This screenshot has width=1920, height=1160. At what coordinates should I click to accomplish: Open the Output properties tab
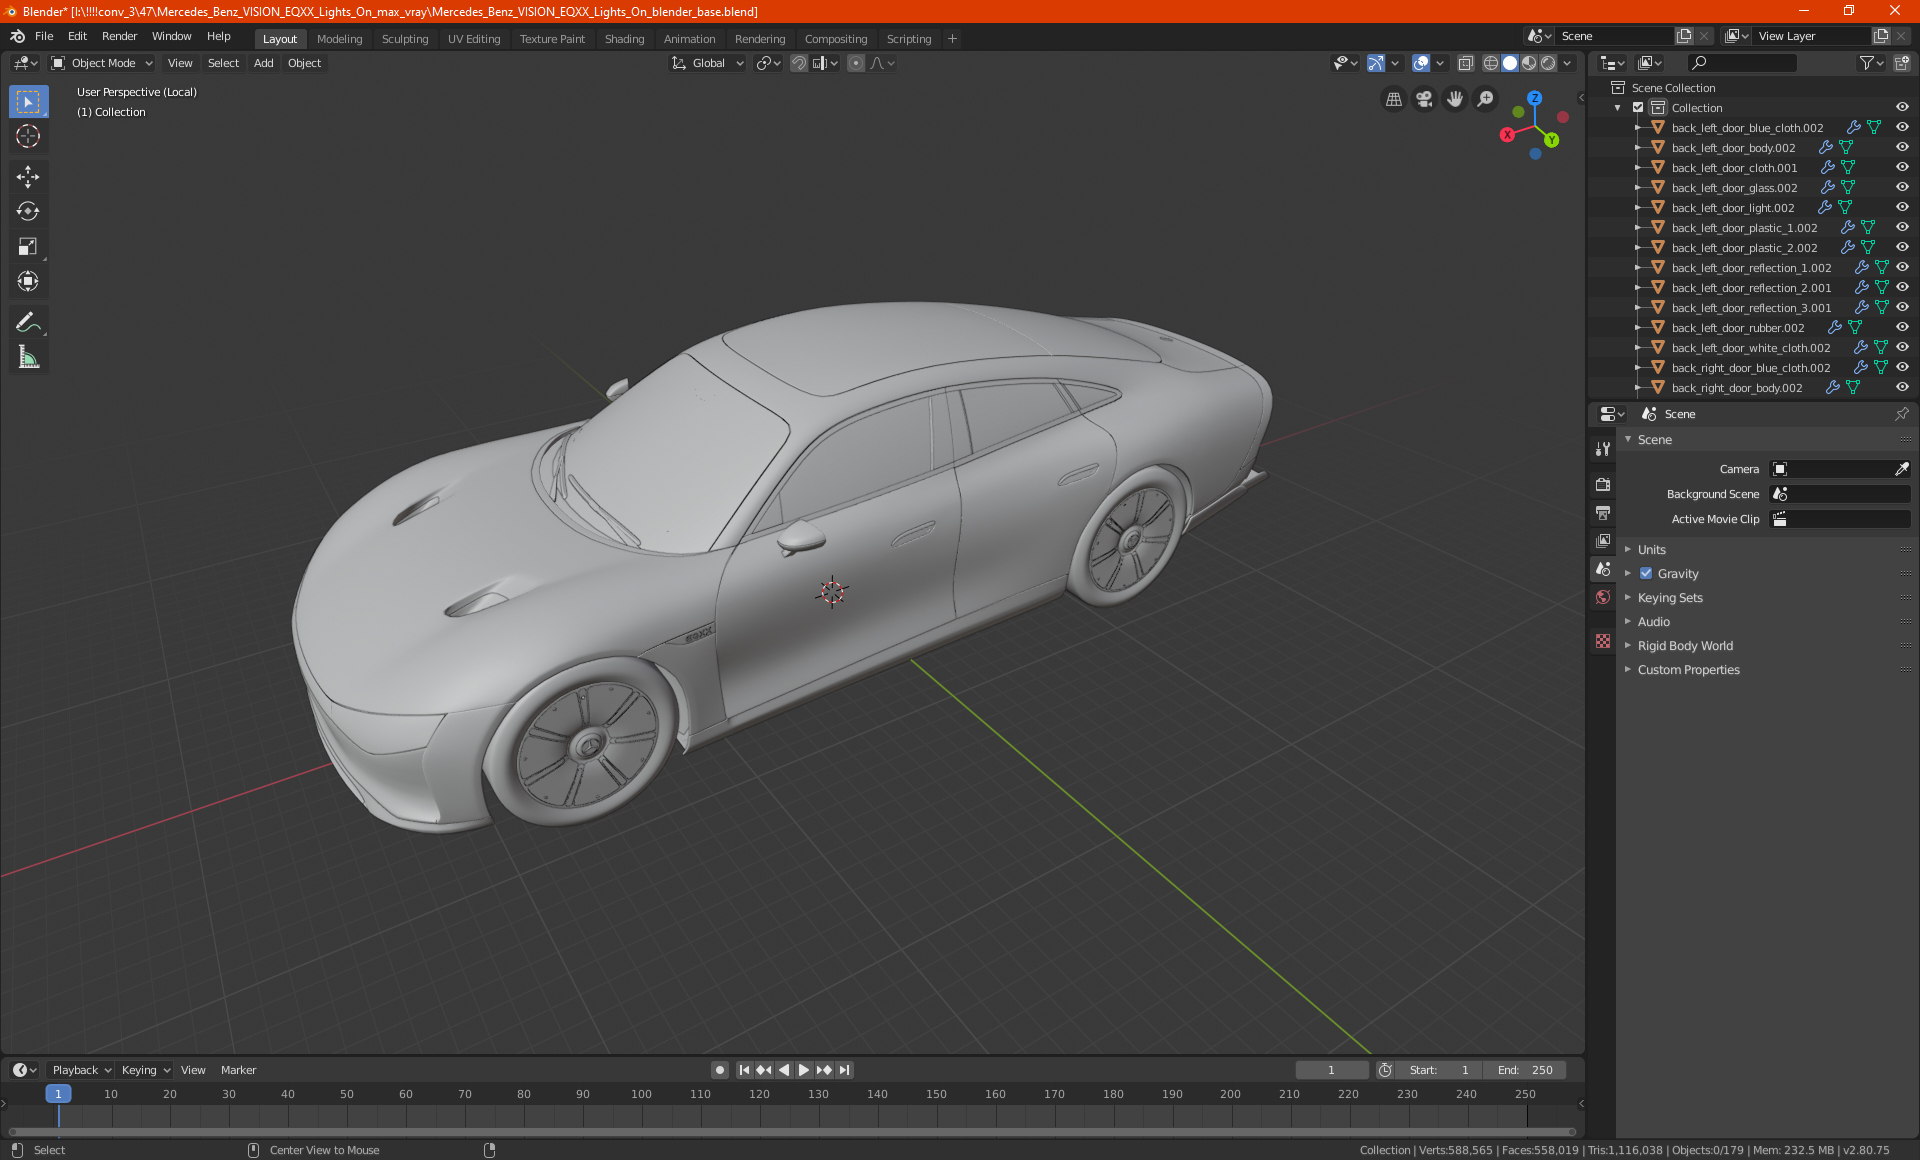tap(1603, 513)
